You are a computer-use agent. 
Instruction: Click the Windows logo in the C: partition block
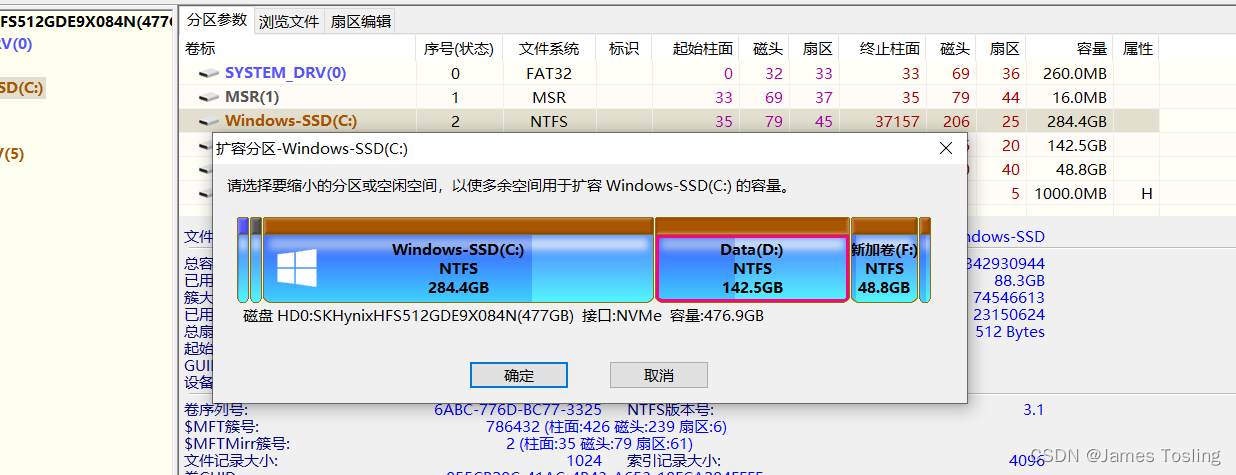[297, 268]
